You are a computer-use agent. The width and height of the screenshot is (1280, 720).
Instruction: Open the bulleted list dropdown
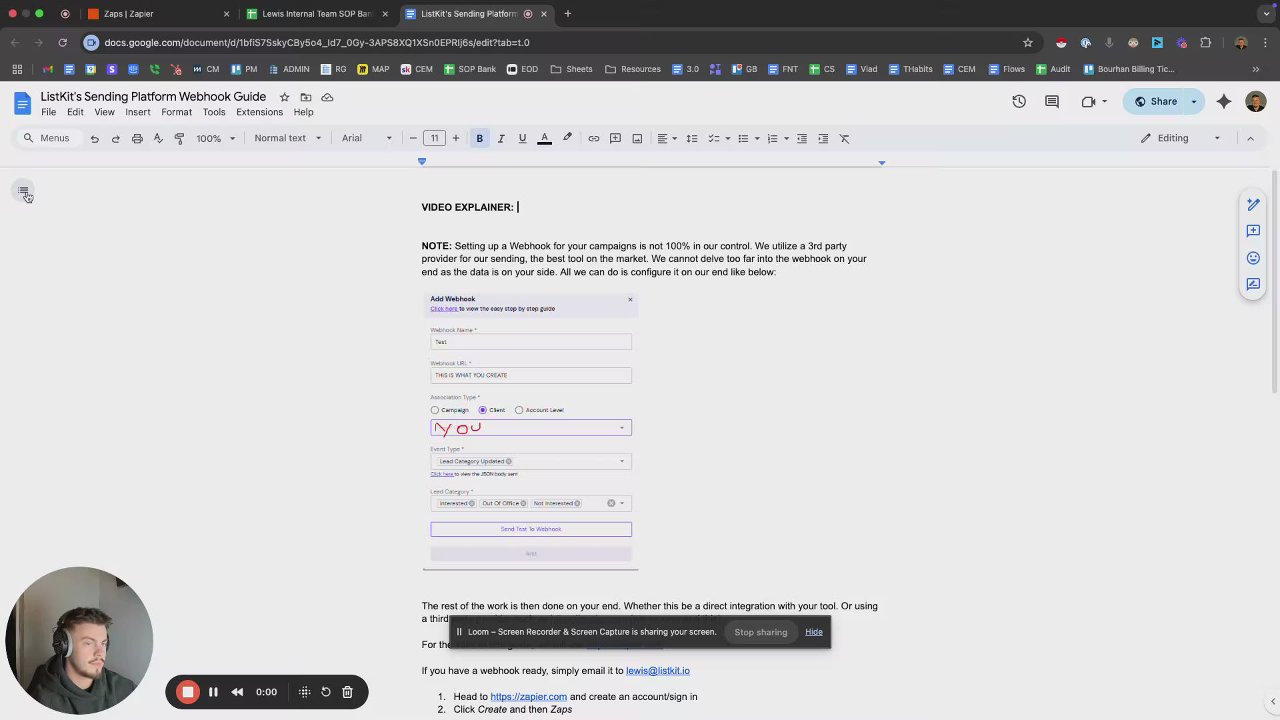(x=748, y=138)
